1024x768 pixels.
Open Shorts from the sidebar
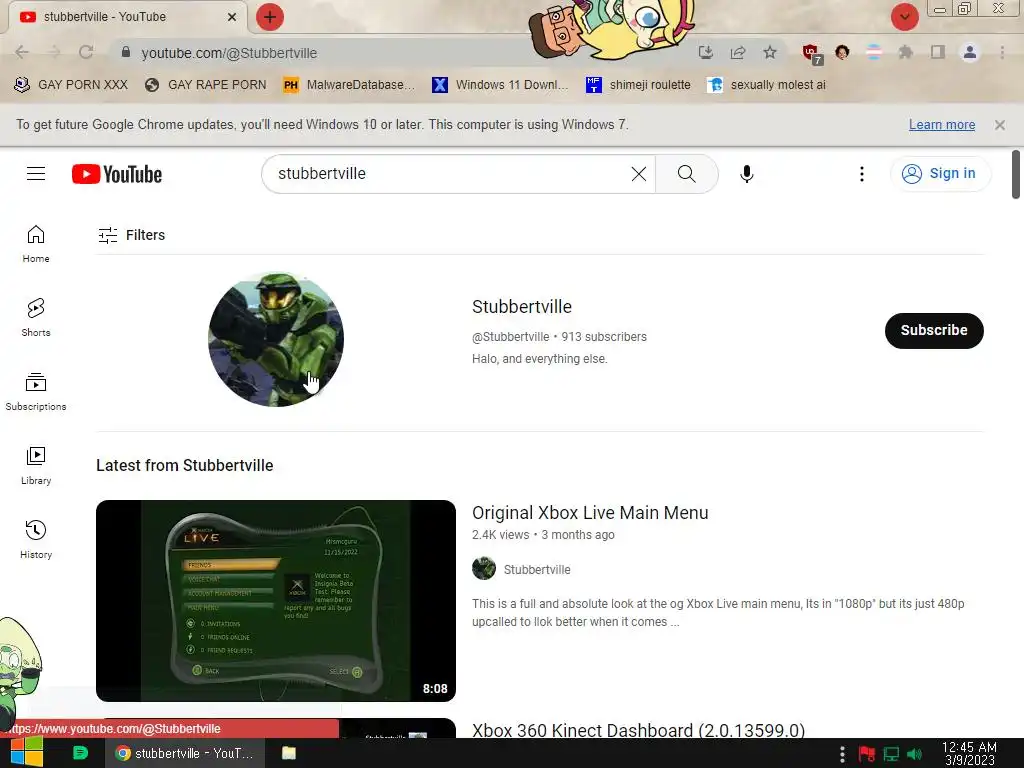pos(36,318)
